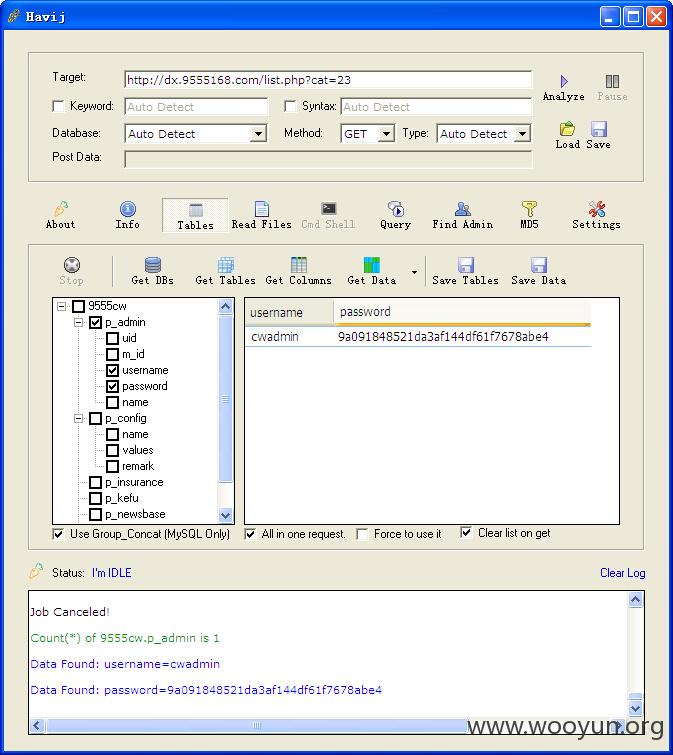Uncheck the p_admin table checkbox
The image size is (673, 755).
(x=95, y=322)
